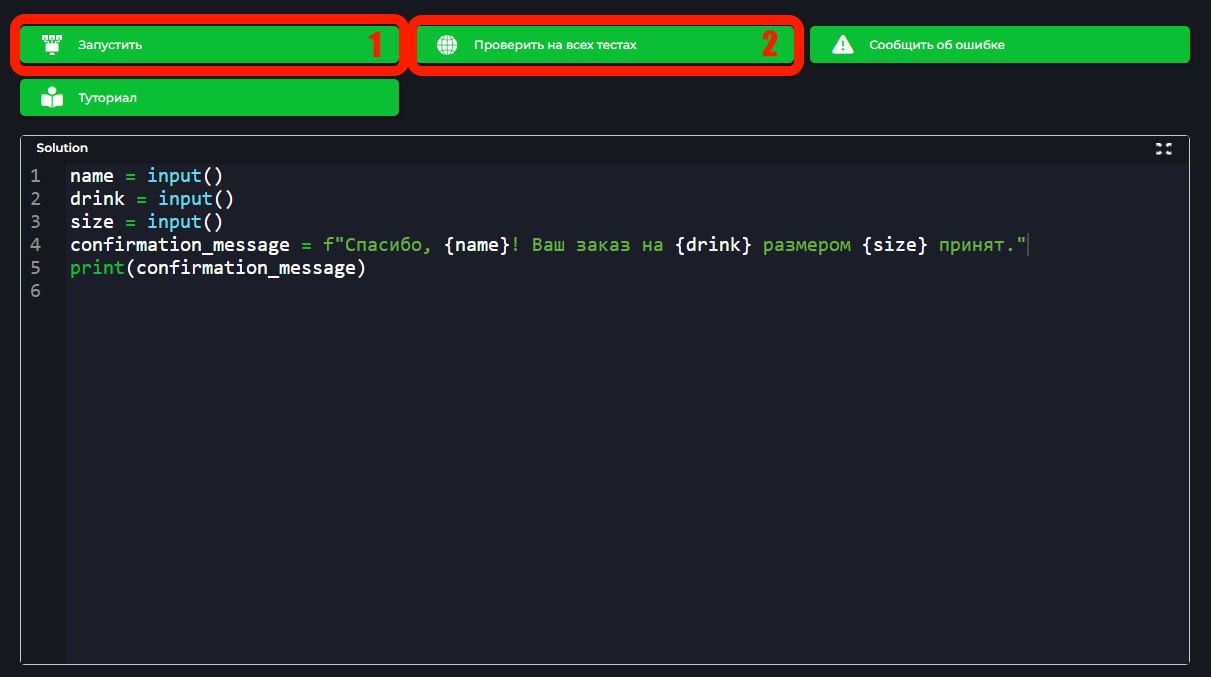Select the Solution panel title
This screenshot has width=1211, height=677.
click(62, 148)
